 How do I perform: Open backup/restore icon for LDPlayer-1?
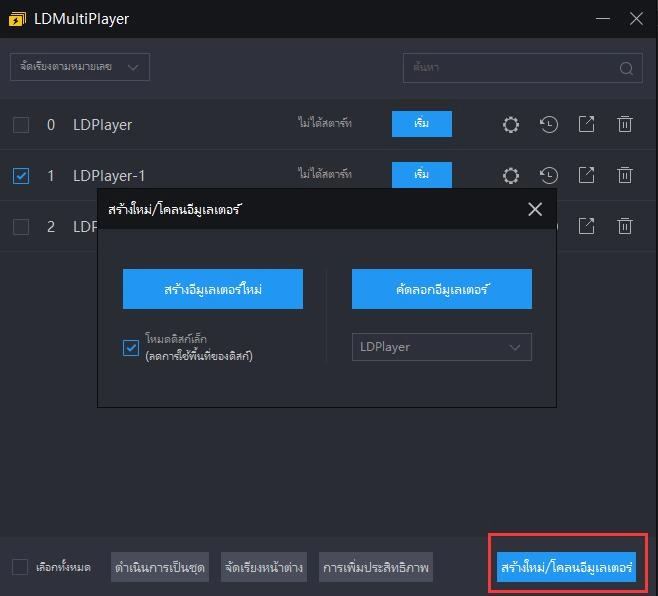tap(548, 175)
